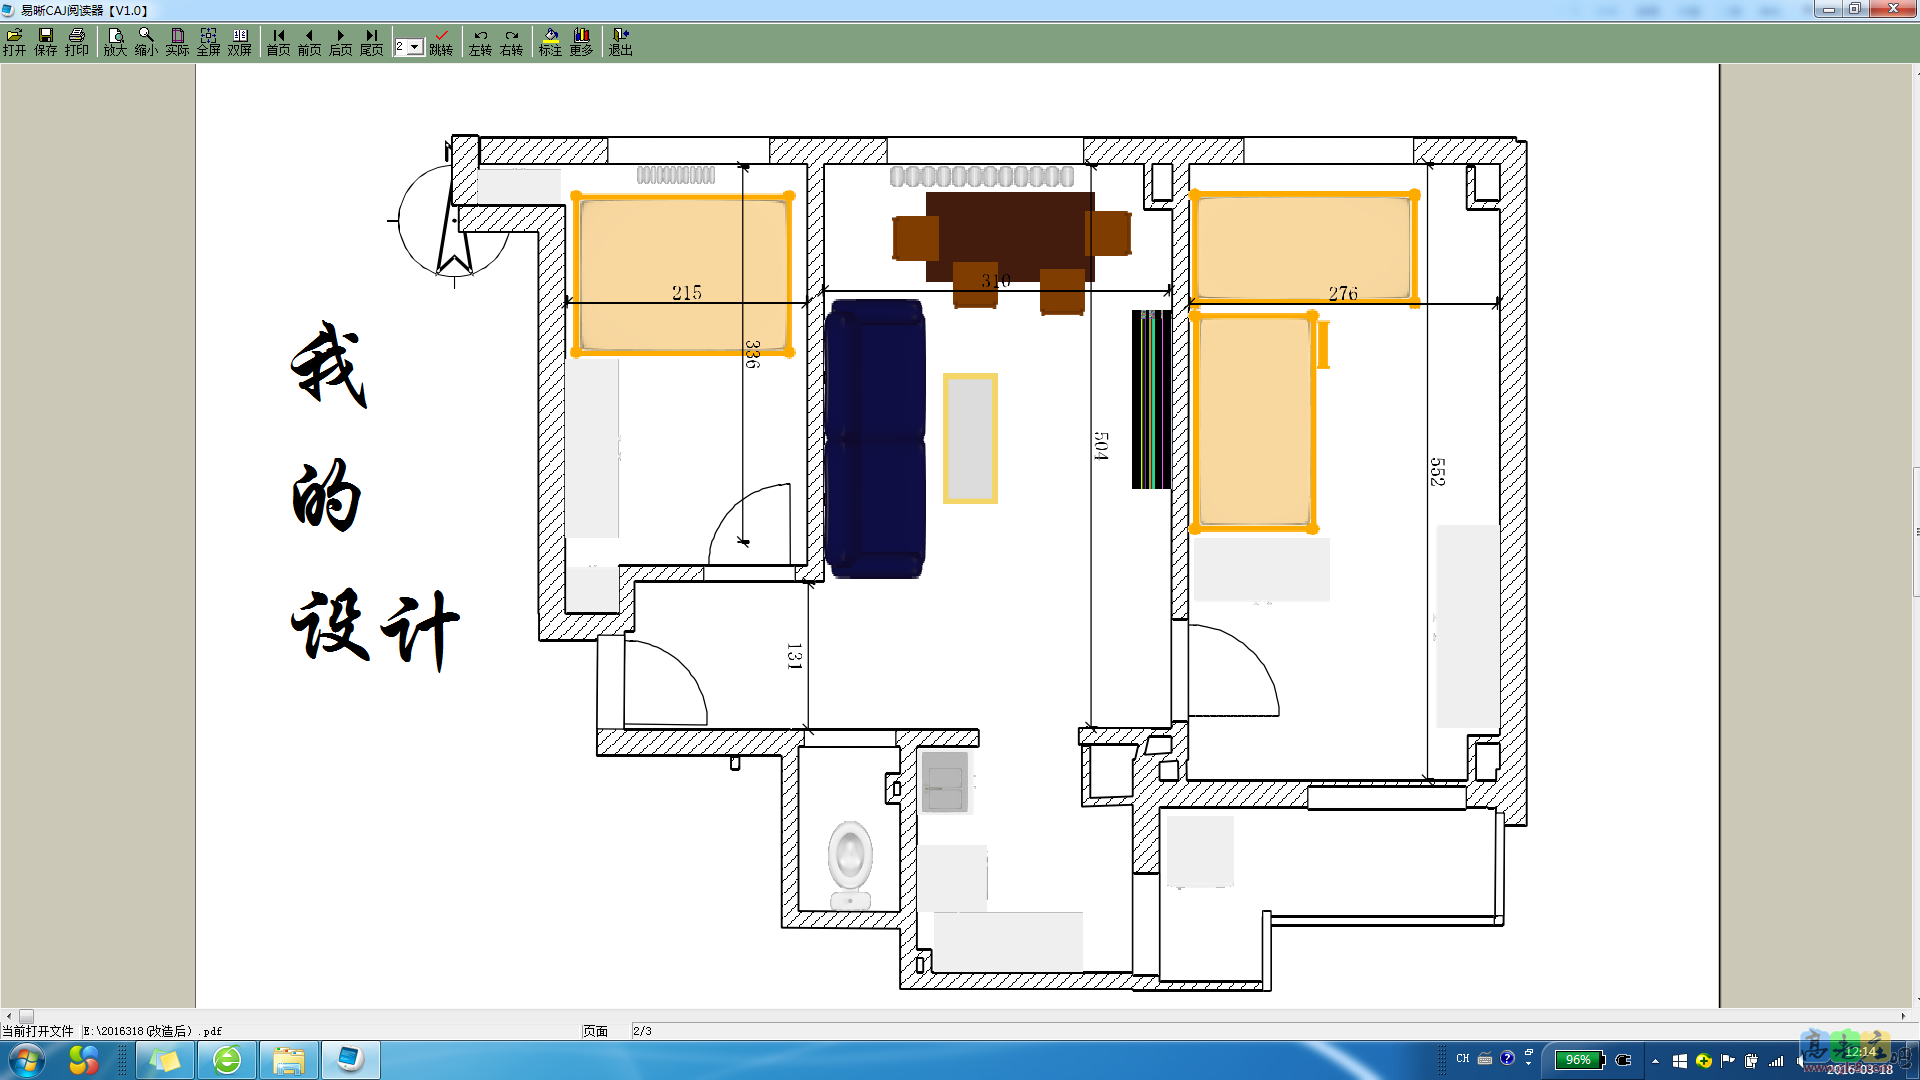Click the tray help question mark icon
Image resolution: width=1920 pixels, height=1080 pixels.
[x=1507, y=1058]
